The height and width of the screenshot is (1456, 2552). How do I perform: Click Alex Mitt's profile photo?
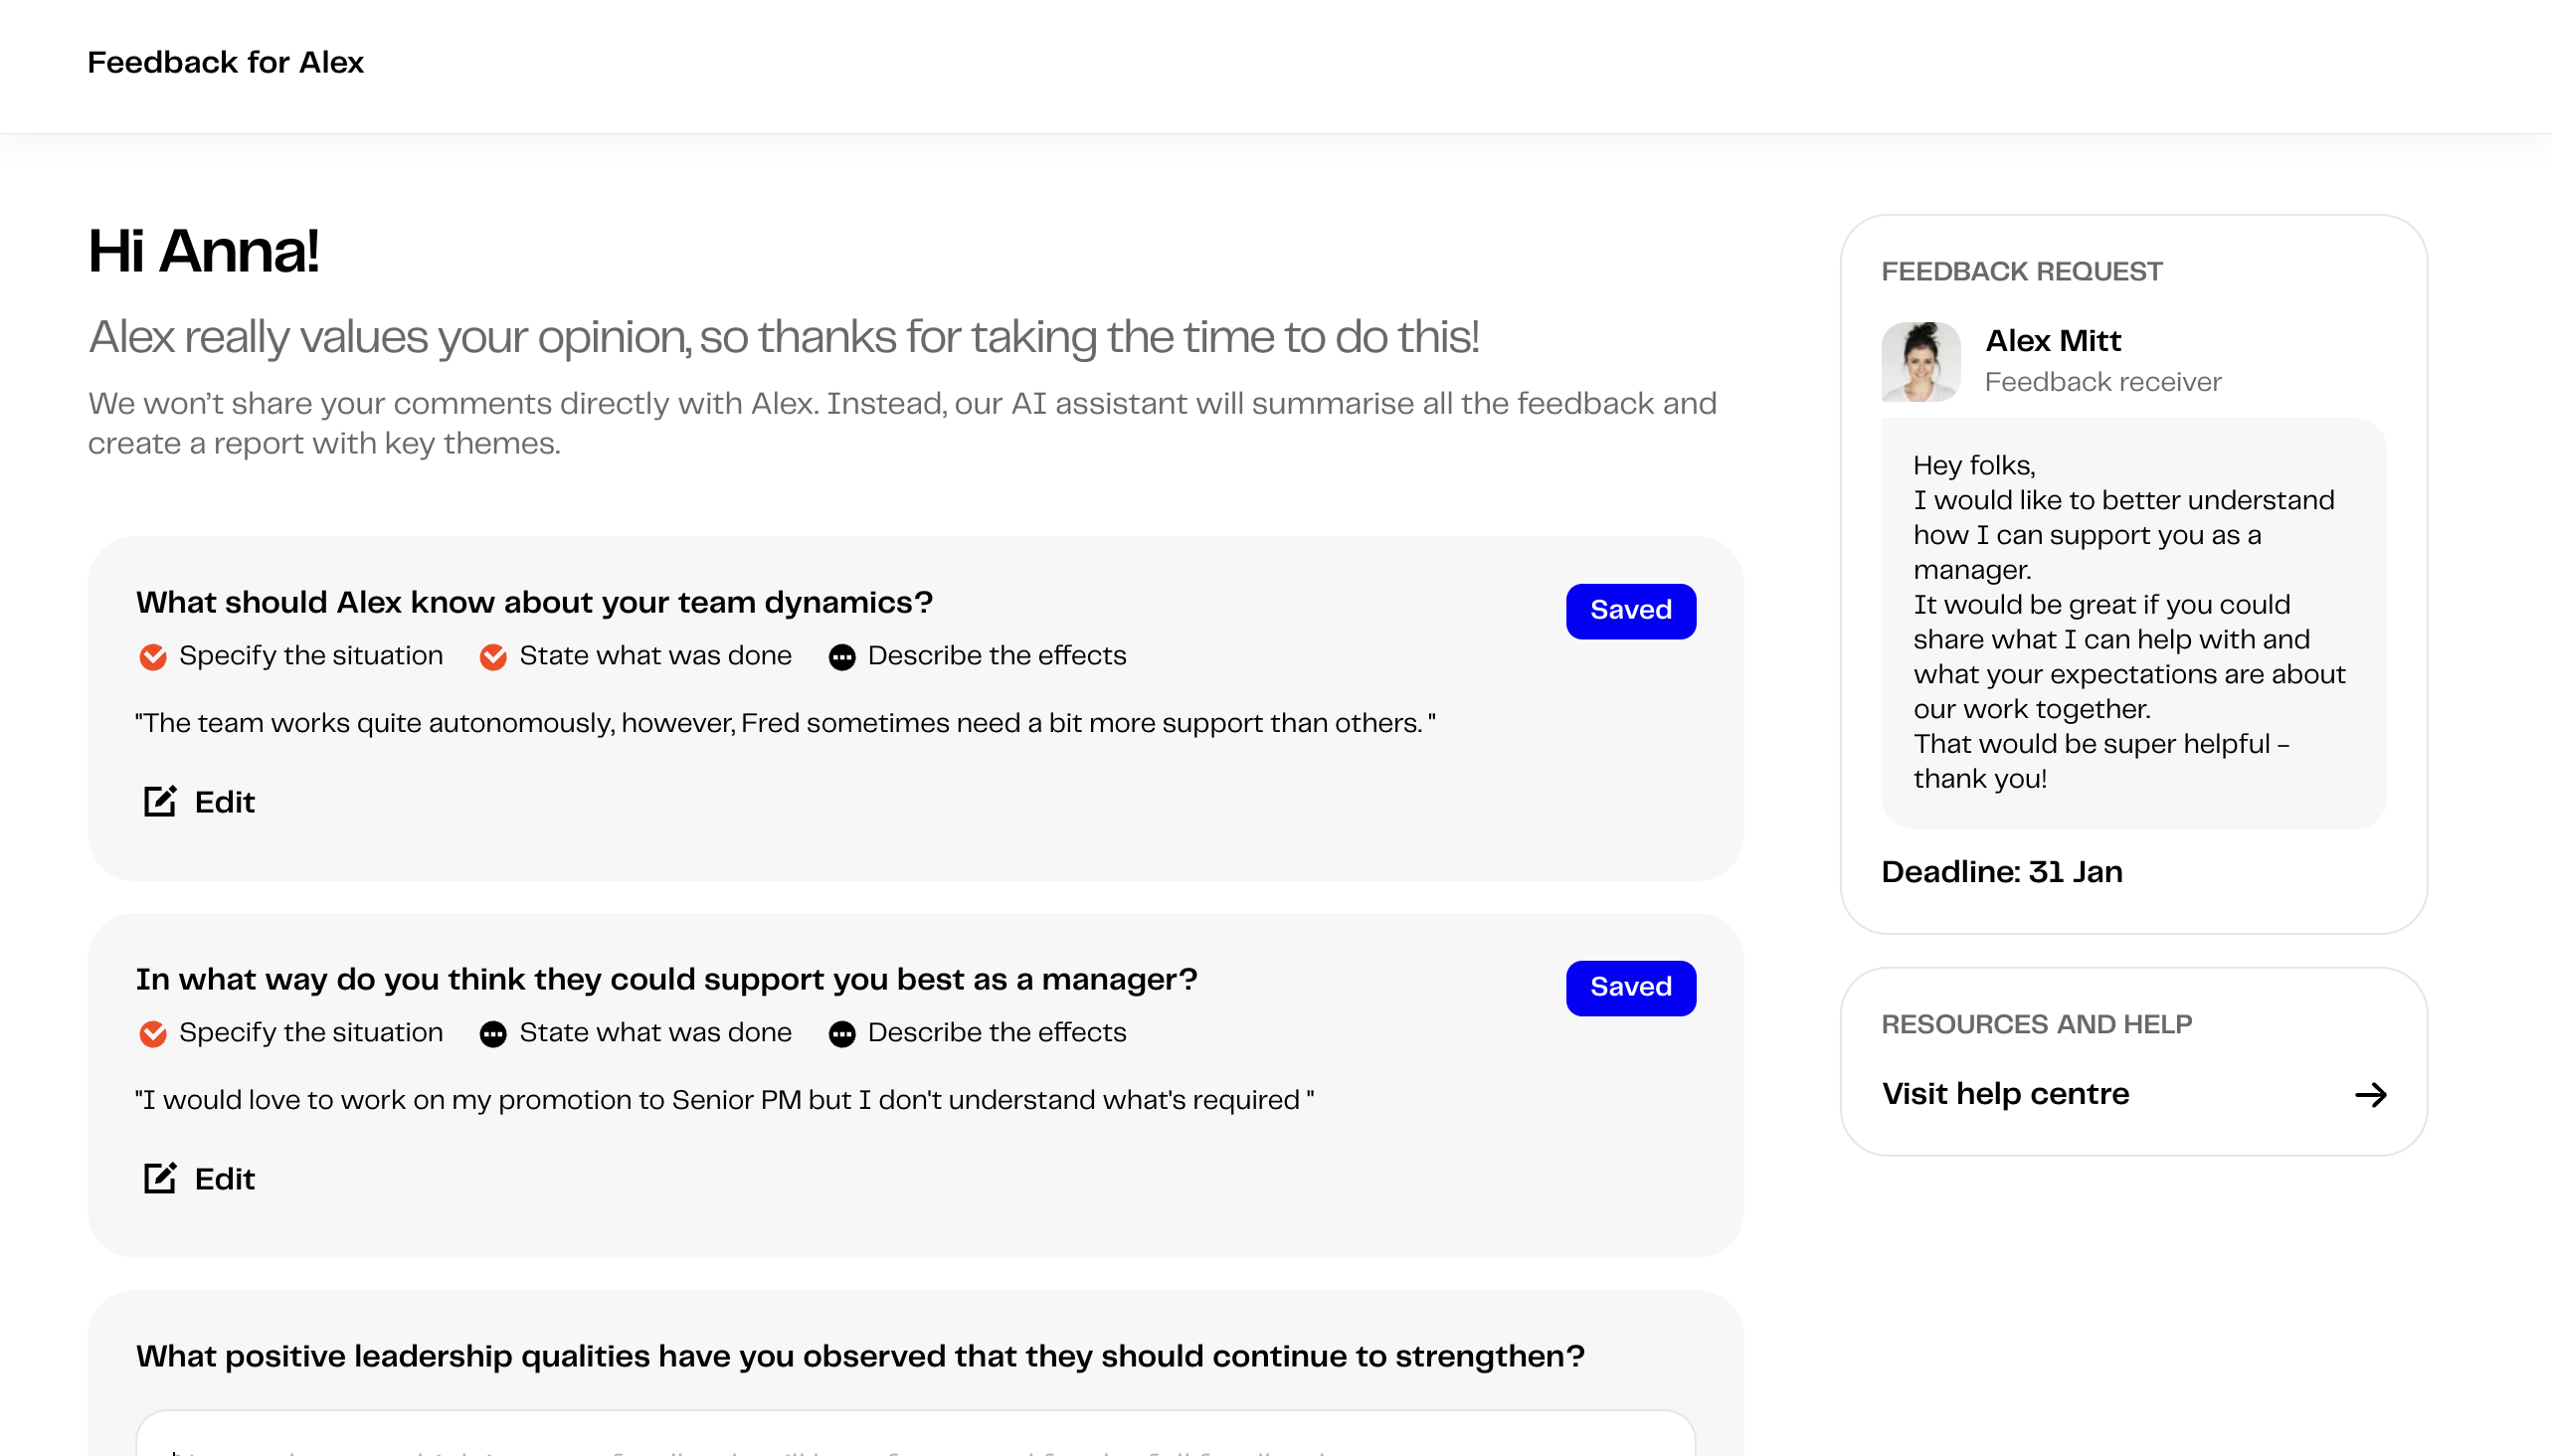[1920, 361]
